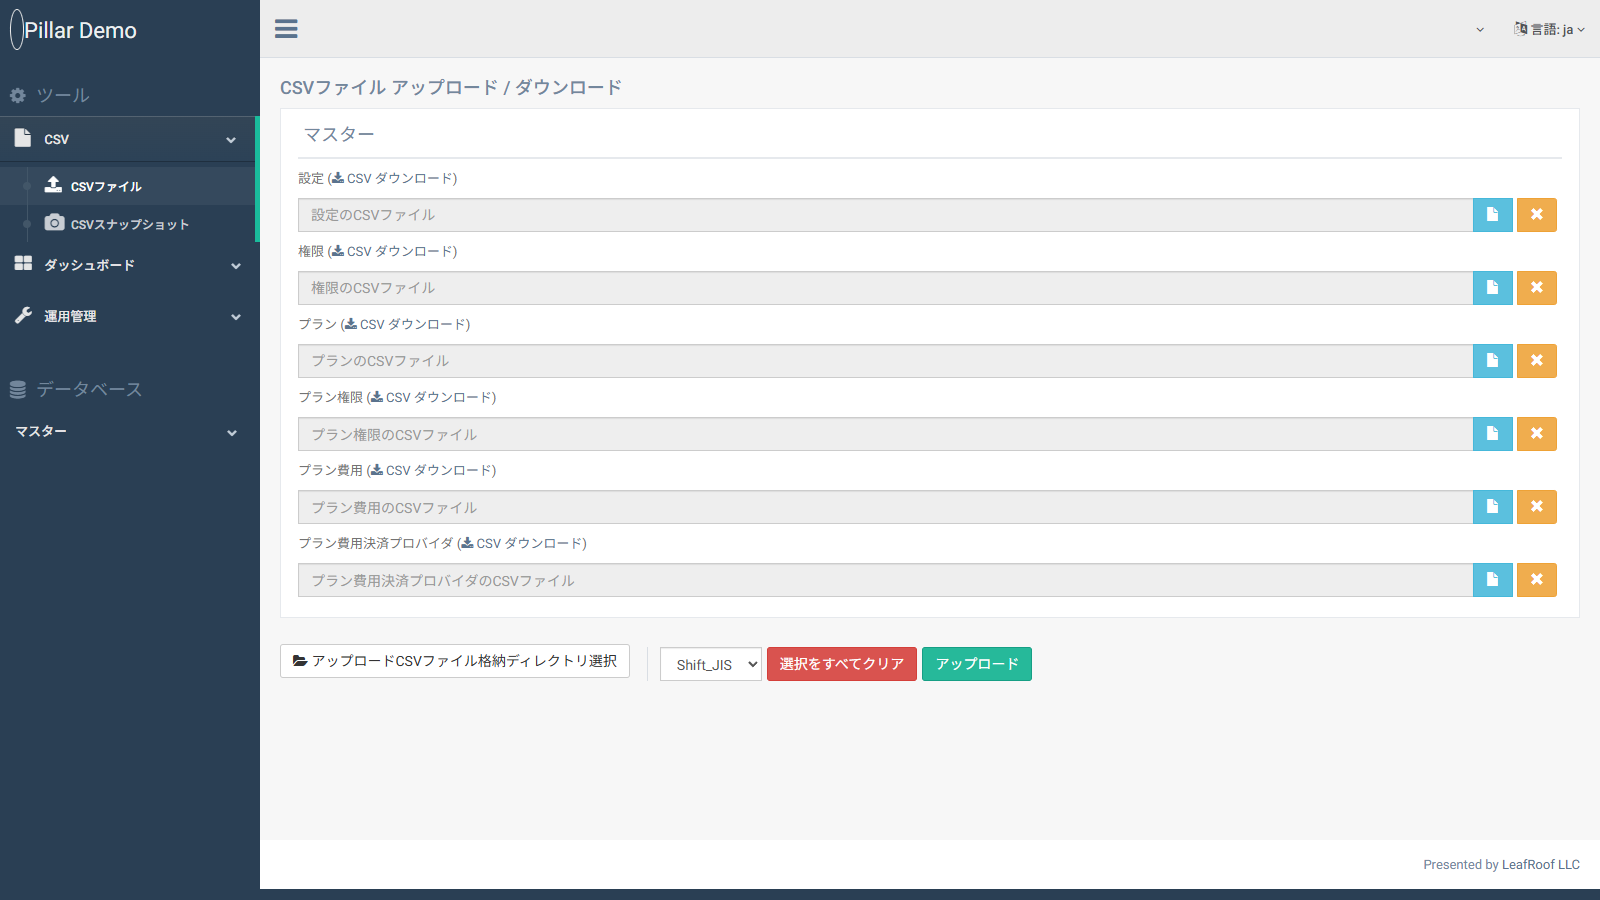This screenshot has width=1600, height=900.
Task: Click the camera icon beside CSVスナップショット
Action: pyautogui.click(x=54, y=223)
